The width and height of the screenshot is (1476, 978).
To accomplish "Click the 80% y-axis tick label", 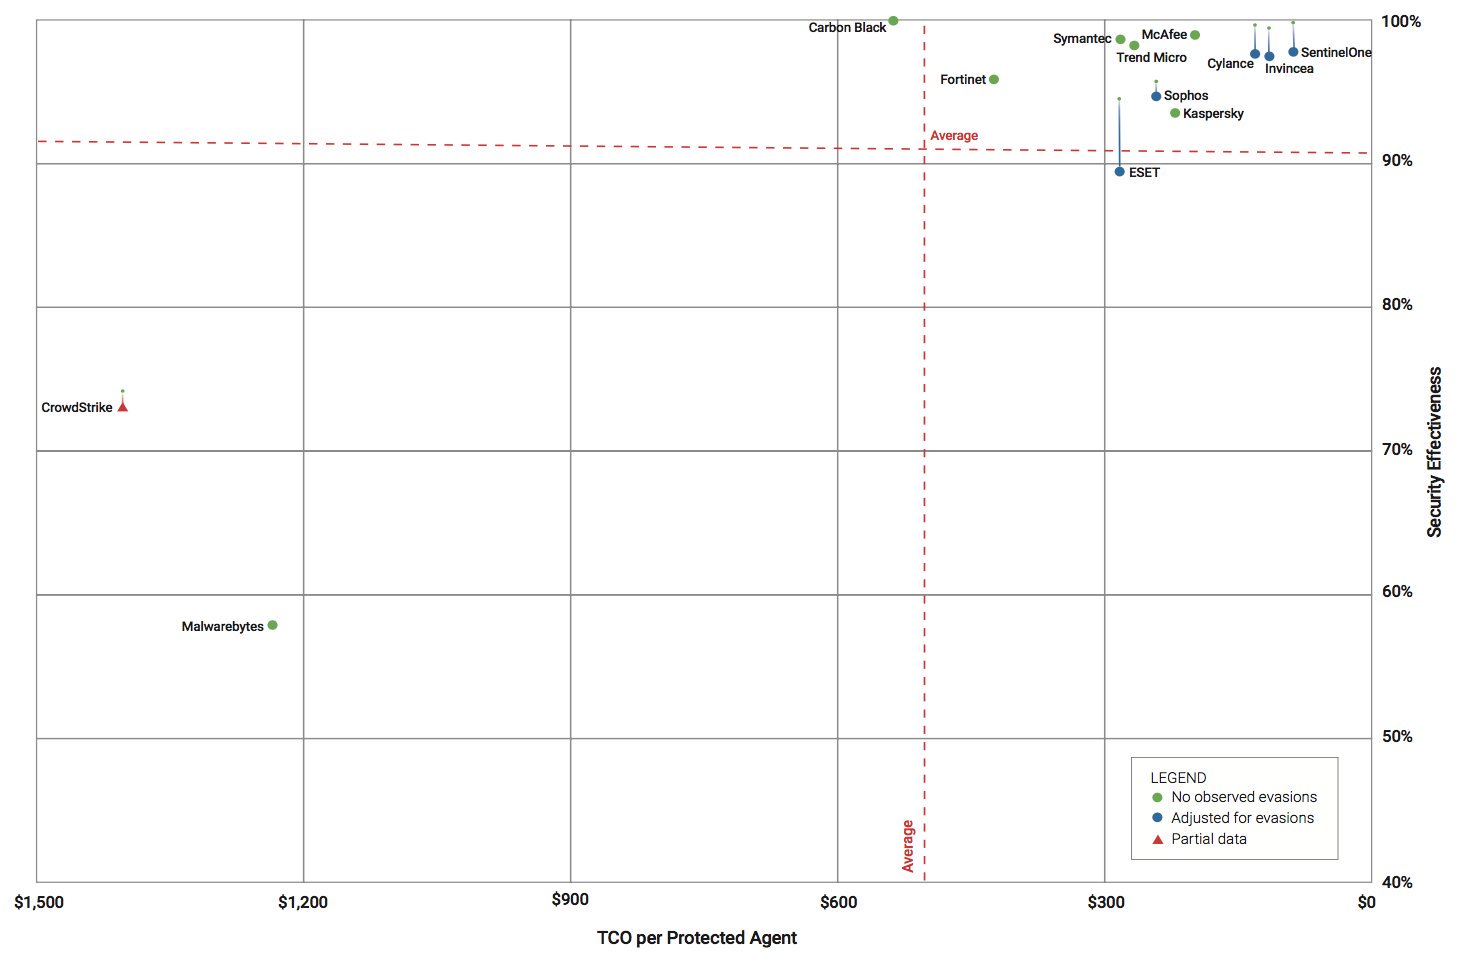I will pos(1397,305).
